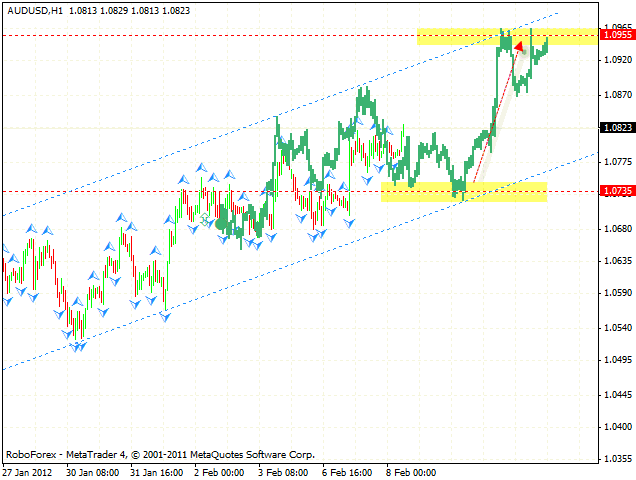Click the red arrowhead near the top

519,47
